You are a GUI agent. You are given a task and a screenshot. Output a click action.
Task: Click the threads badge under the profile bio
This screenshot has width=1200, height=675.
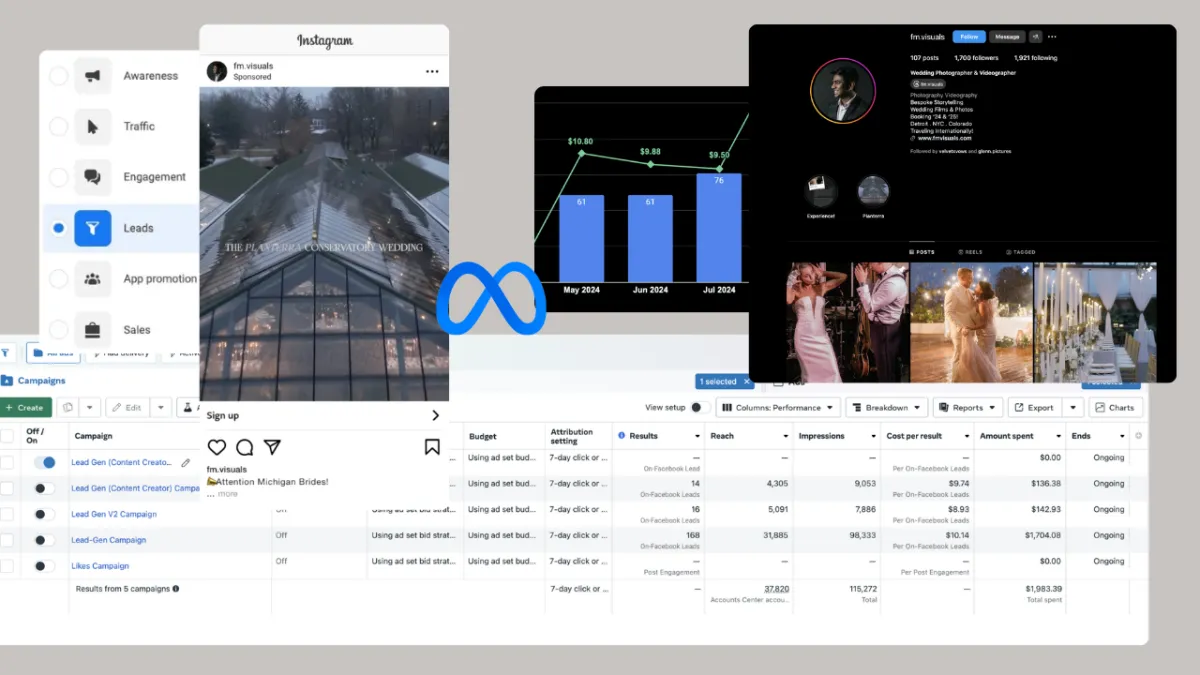pyautogui.click(x=928, y=84)
